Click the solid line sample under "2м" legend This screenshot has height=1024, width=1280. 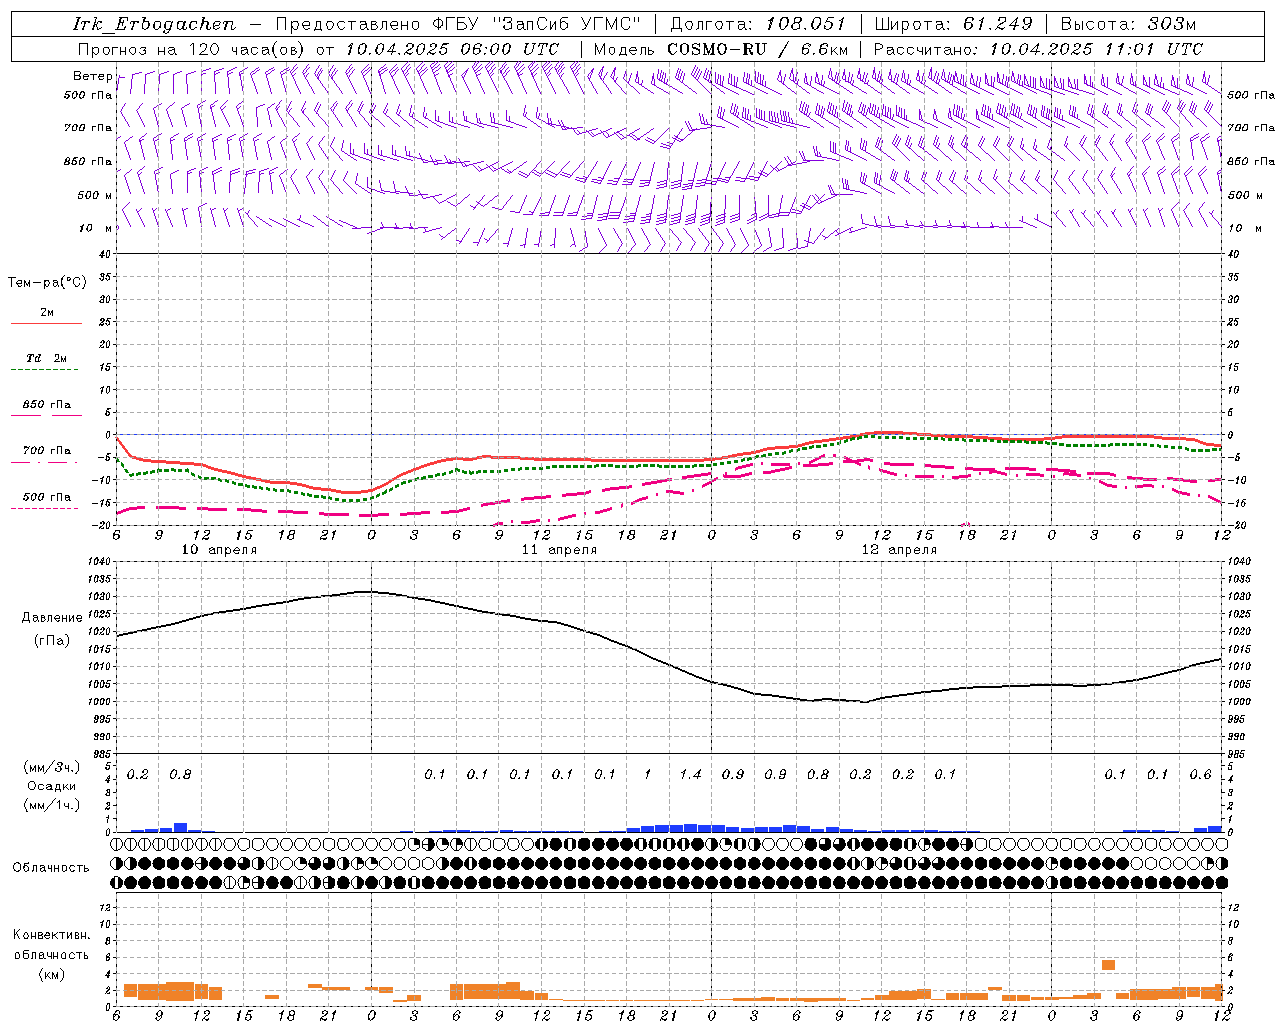click(46, 323)
